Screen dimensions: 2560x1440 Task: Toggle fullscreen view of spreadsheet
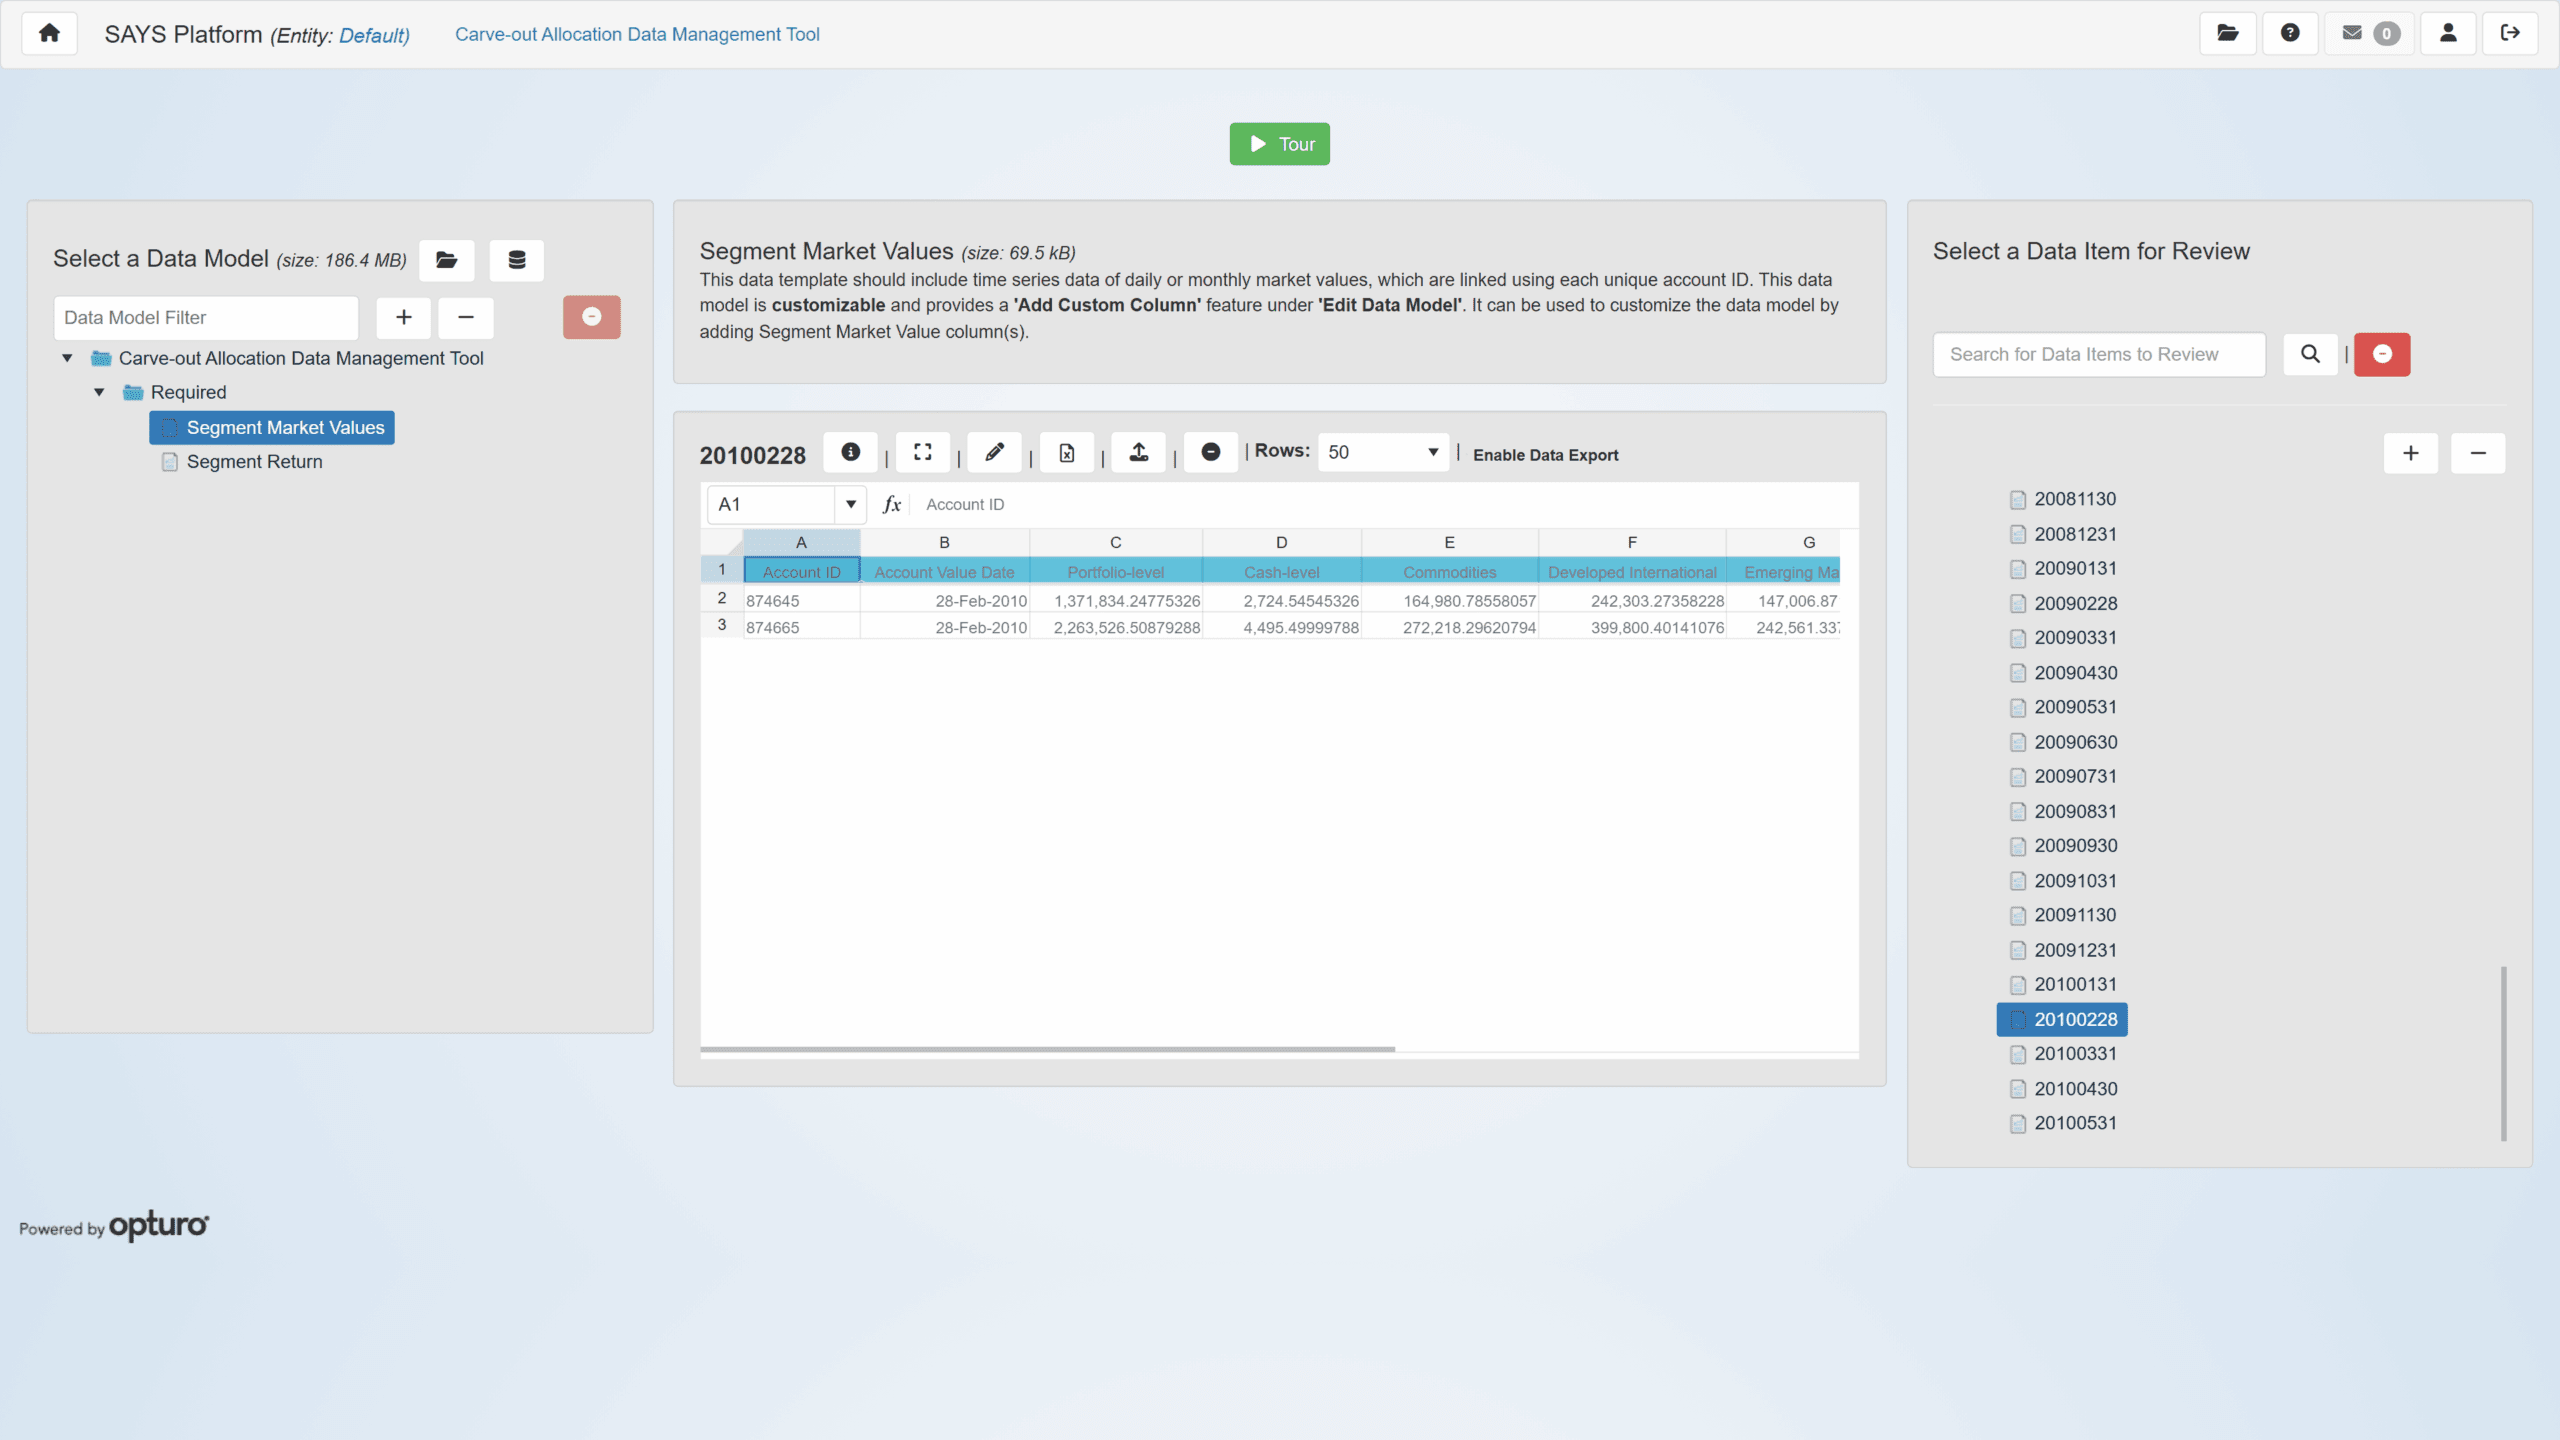point(923,452)
